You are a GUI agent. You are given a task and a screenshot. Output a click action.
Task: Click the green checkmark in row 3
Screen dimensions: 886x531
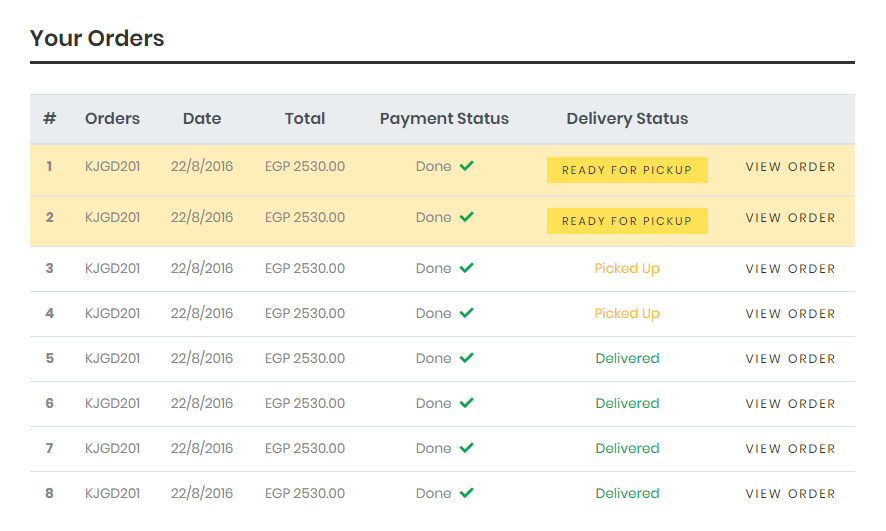(x=466, y=268)
